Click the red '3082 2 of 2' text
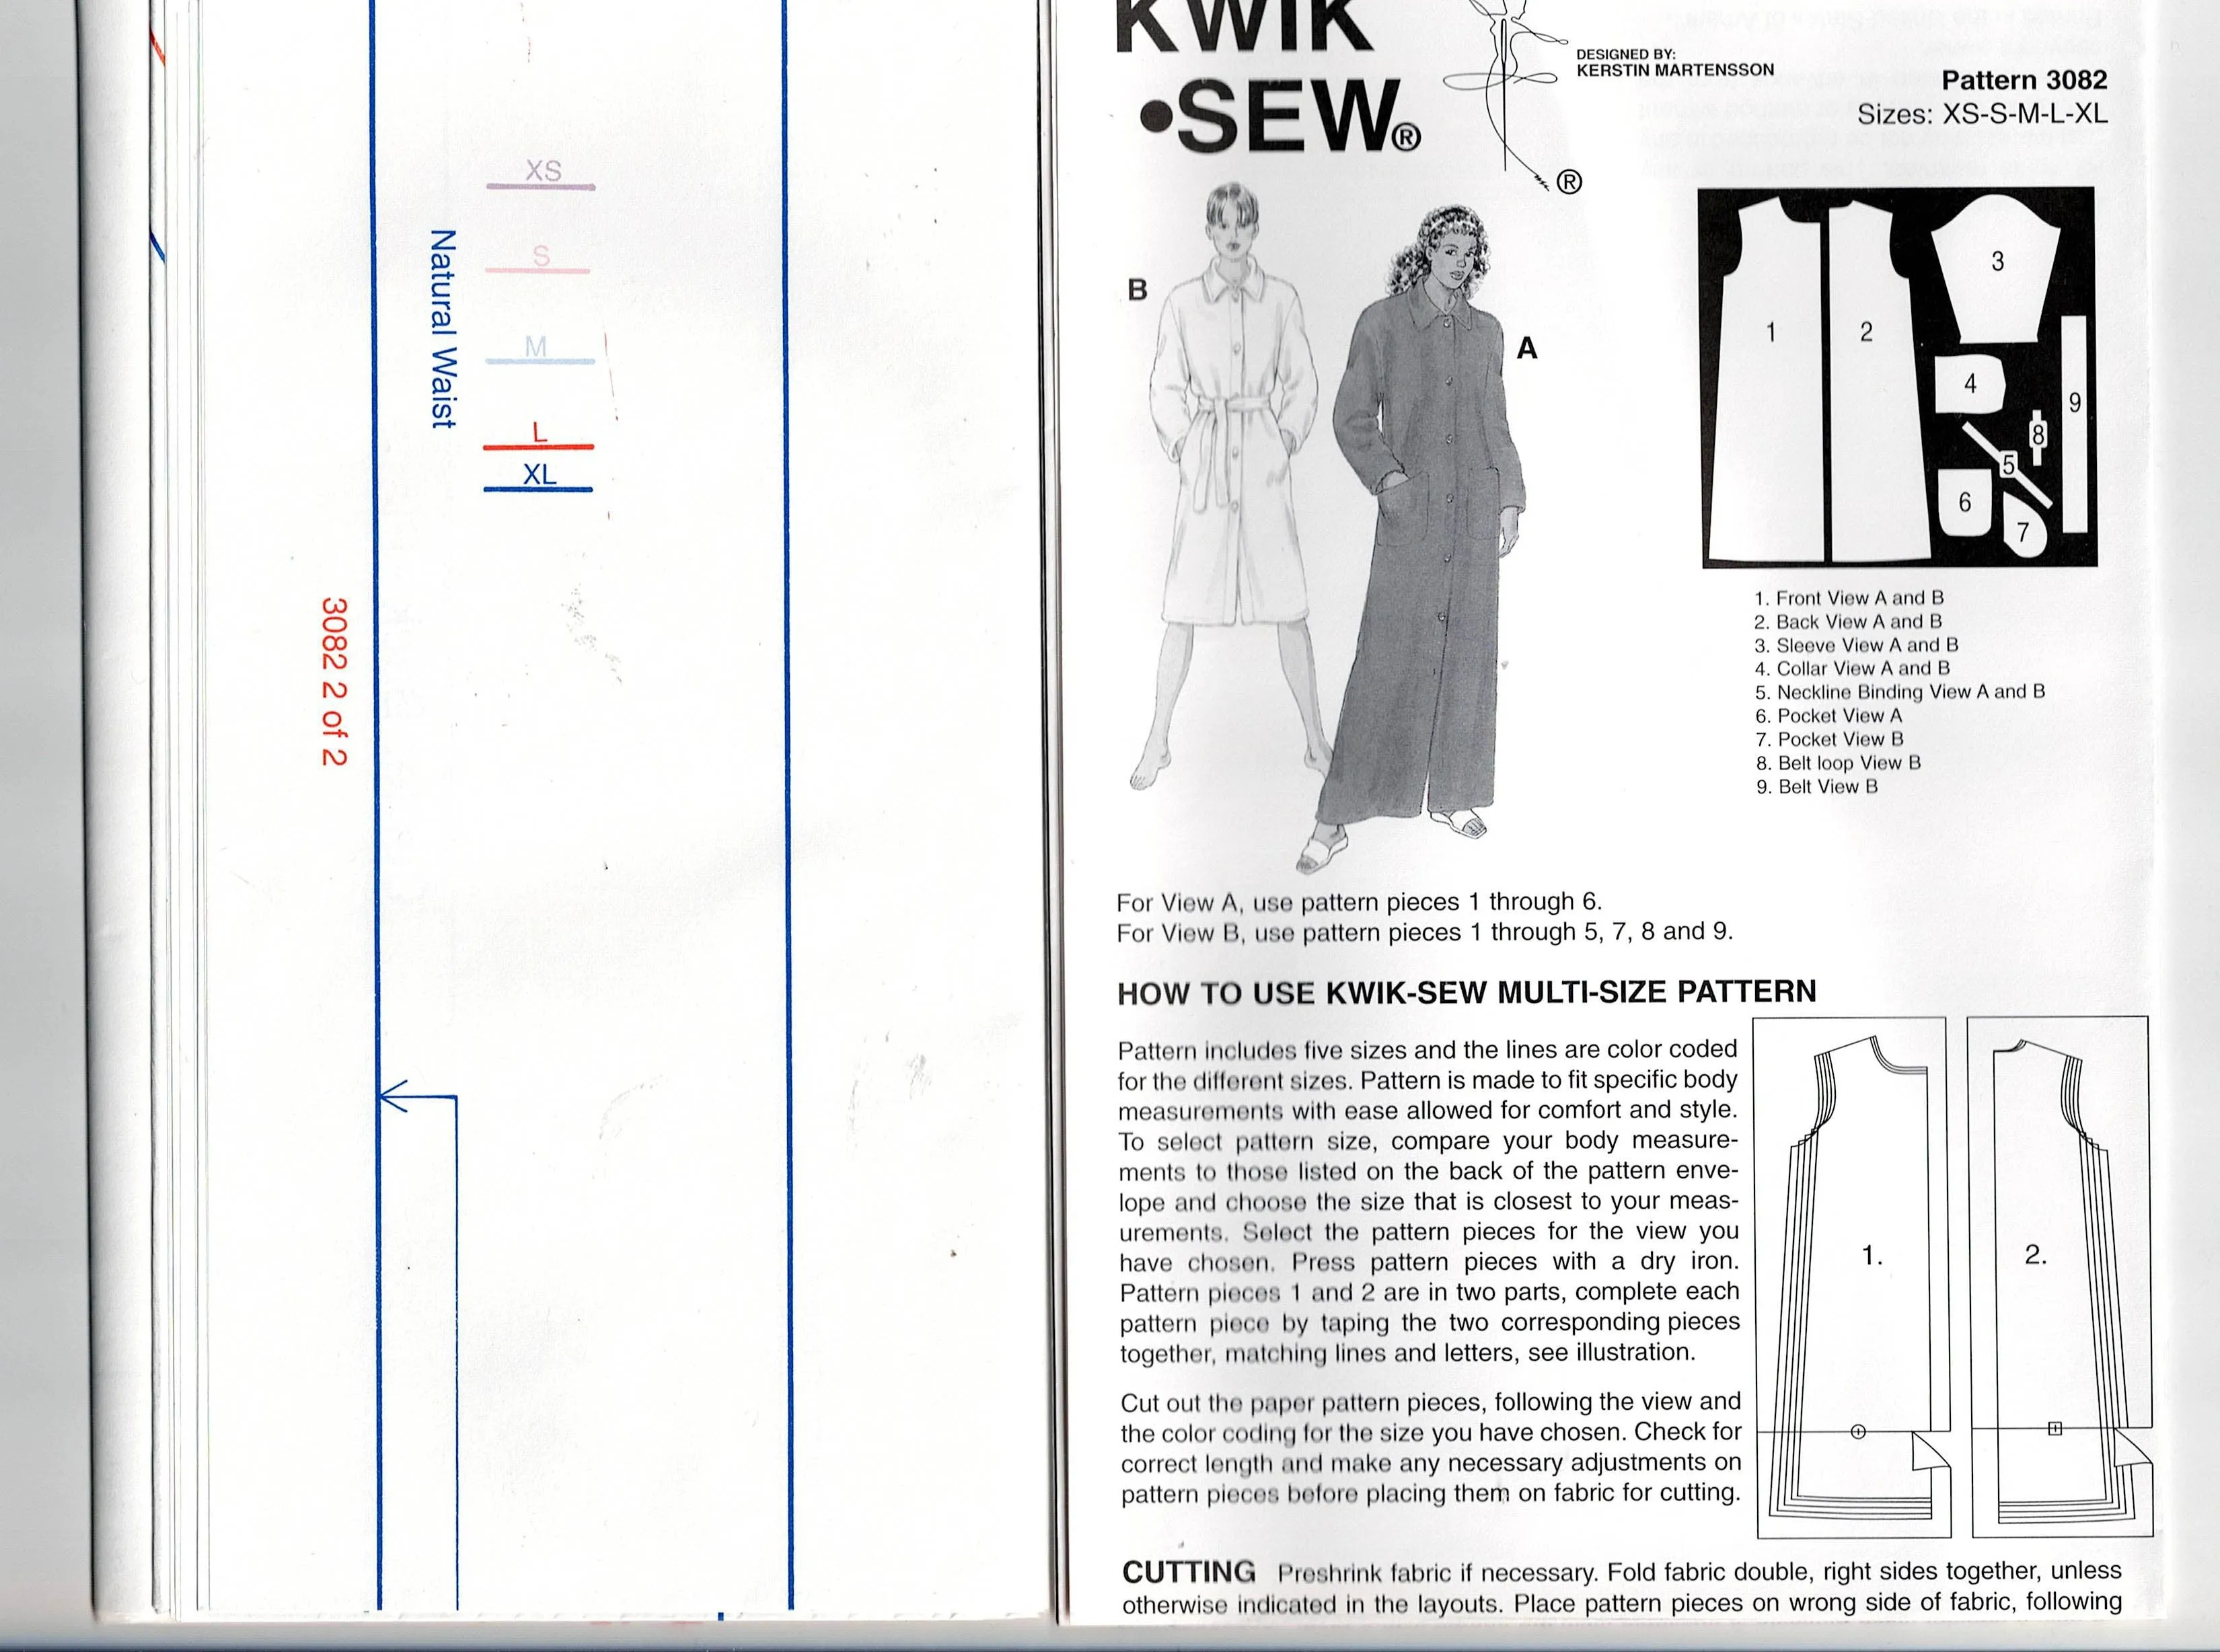Image resolution: width=2220 pixels, height=1652 pixels. 334,682
